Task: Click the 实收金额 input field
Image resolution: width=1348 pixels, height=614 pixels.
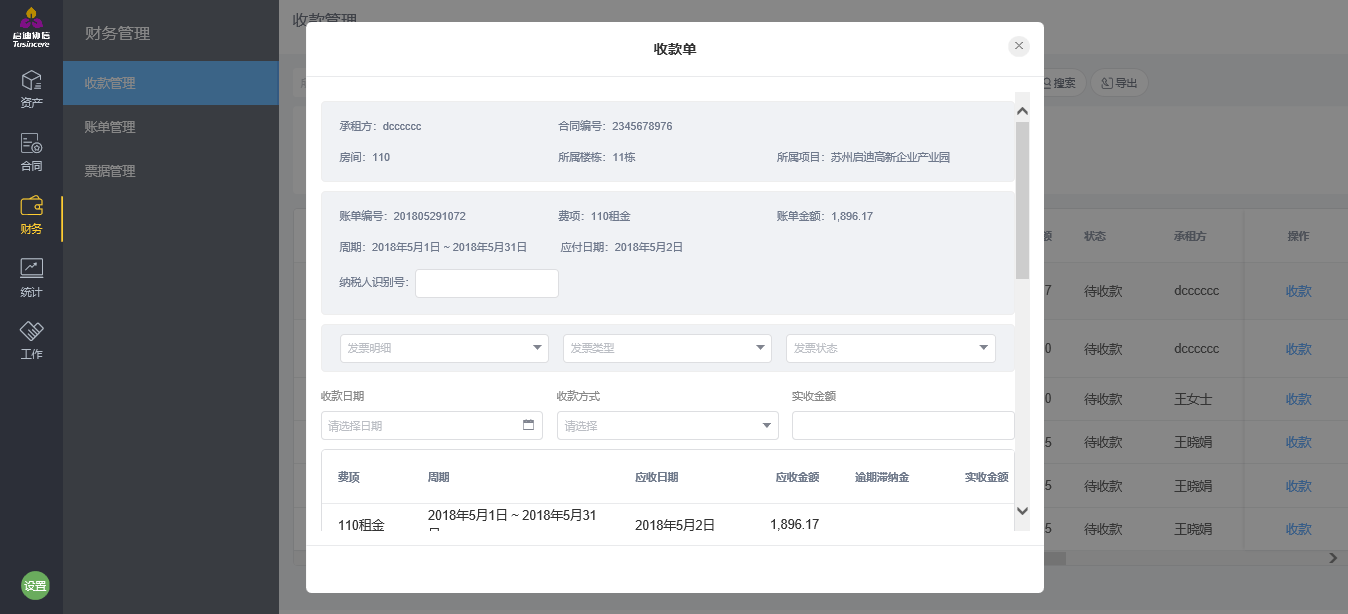Action: pyautogui.click(x=903, y=425)
